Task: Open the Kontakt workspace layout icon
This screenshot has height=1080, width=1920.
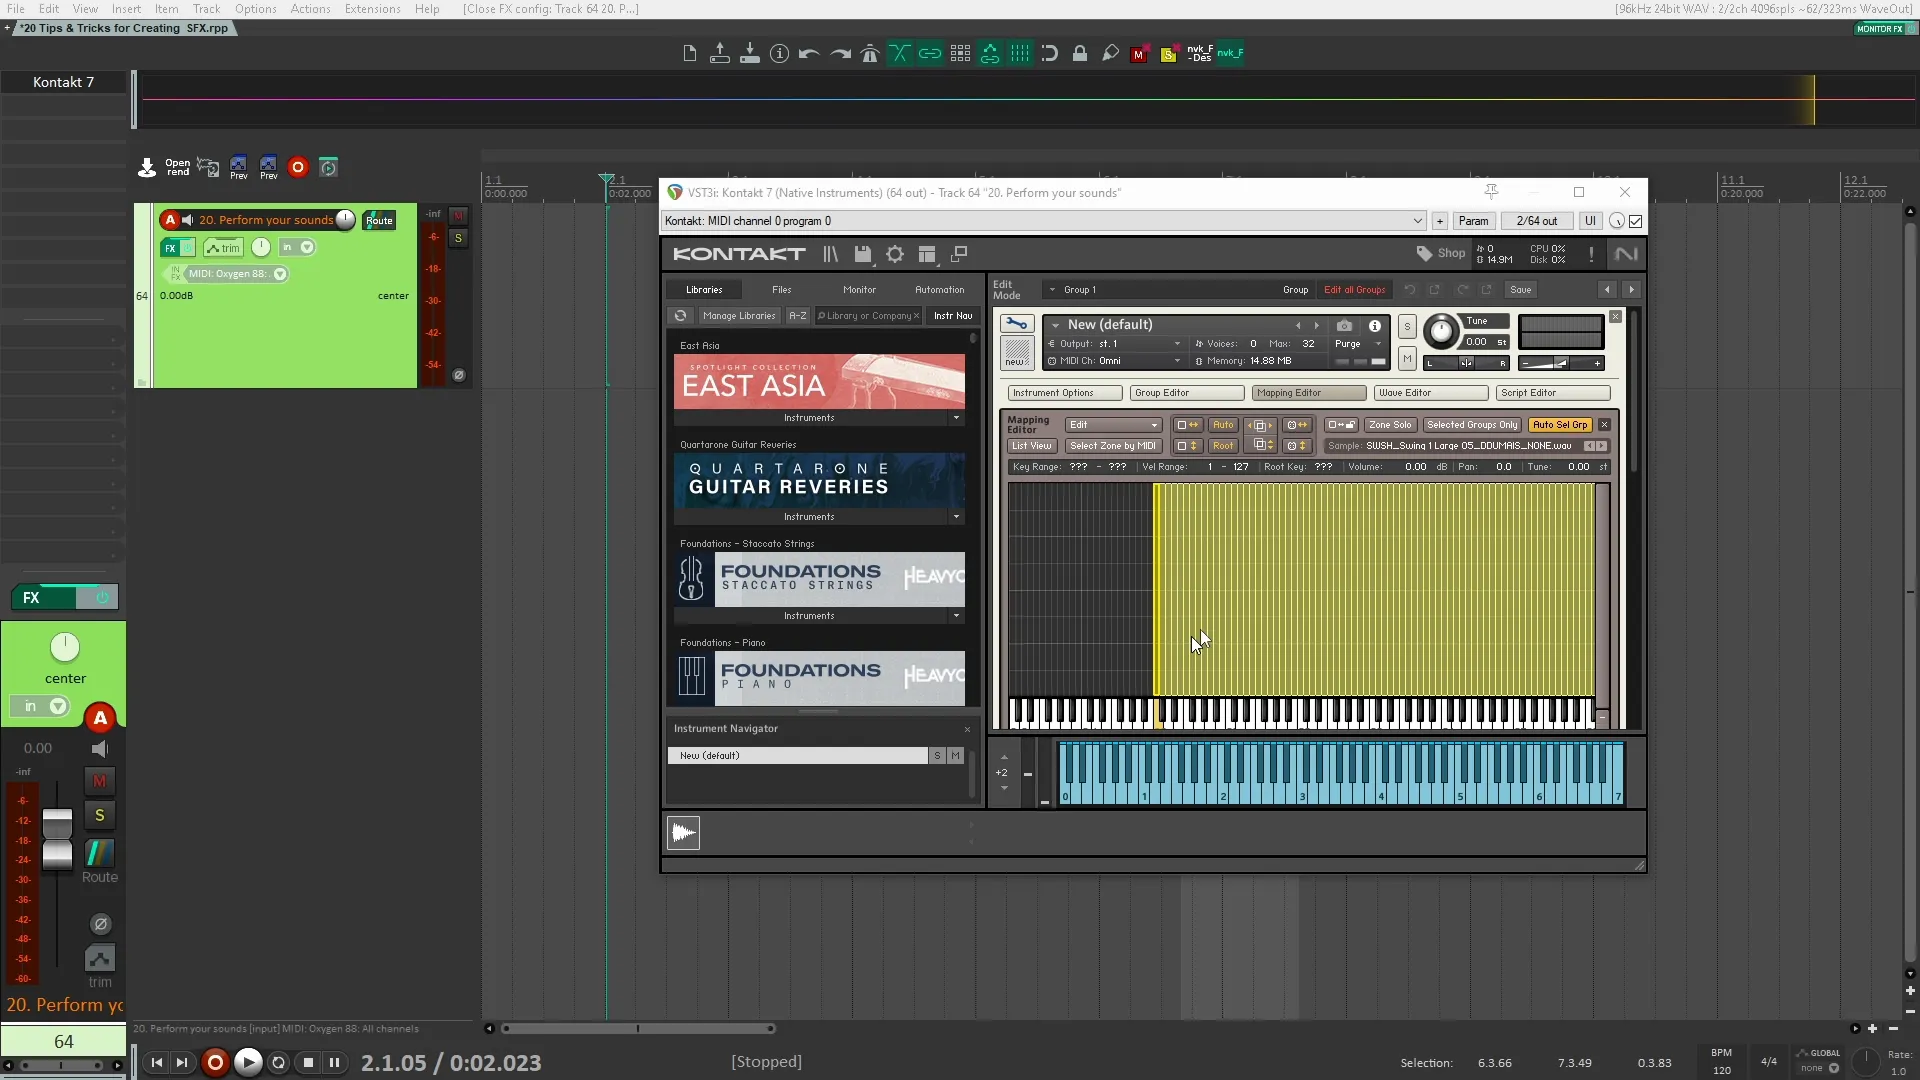Action: (x=927, y=254)
